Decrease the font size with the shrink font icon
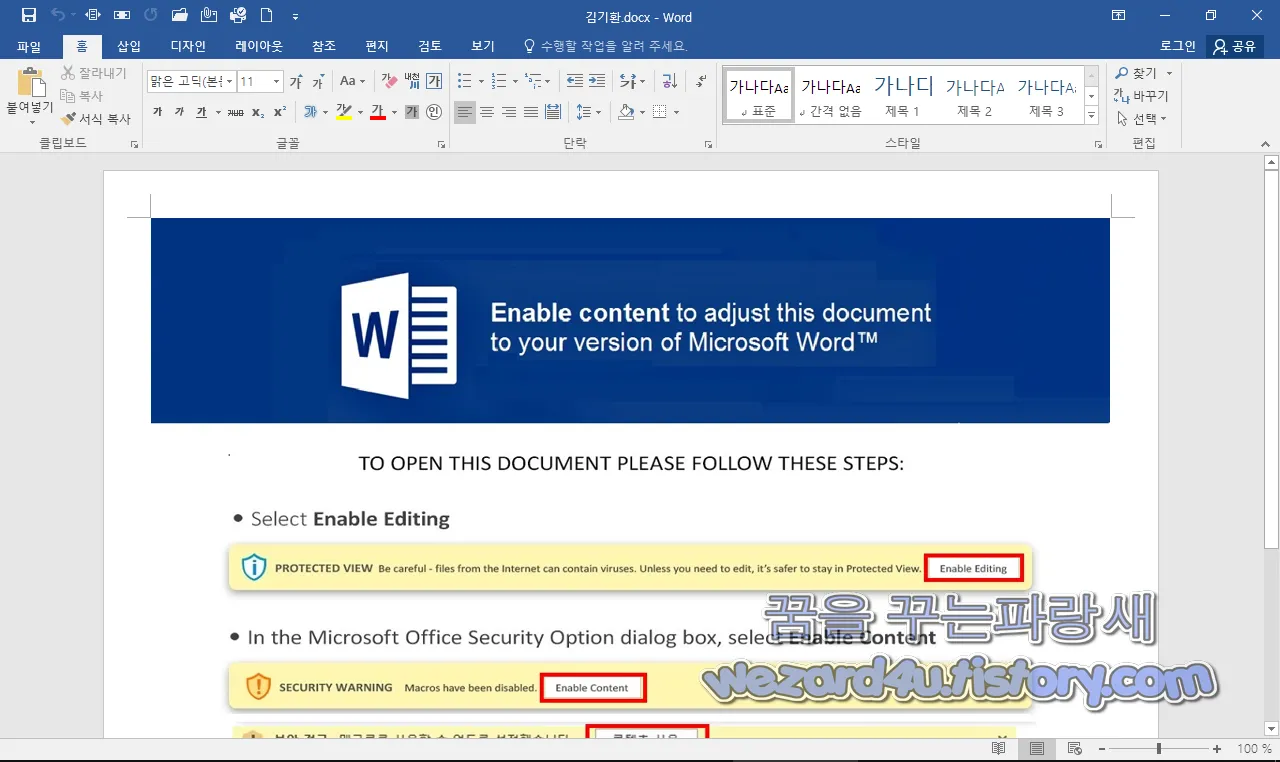The height and width of the screenshot is (762, 1280). pyautogui.click(x=318, y=82)
